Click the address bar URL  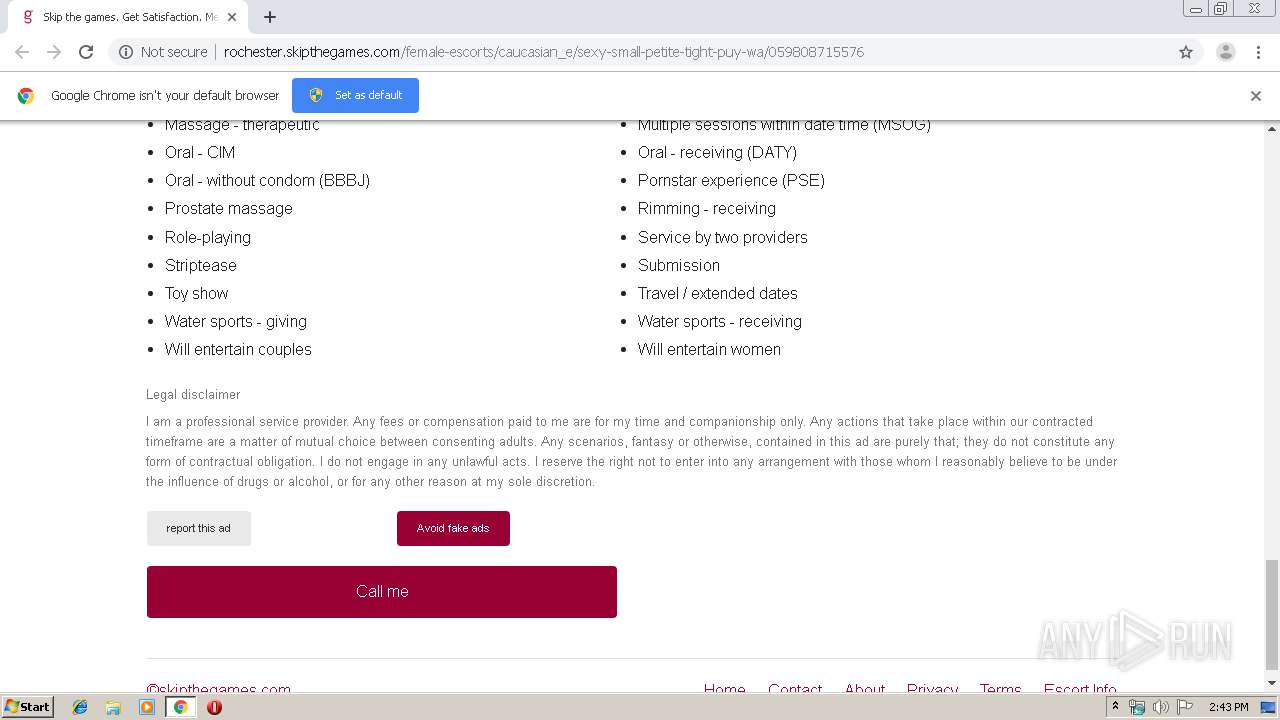click(x=544, y=52)
